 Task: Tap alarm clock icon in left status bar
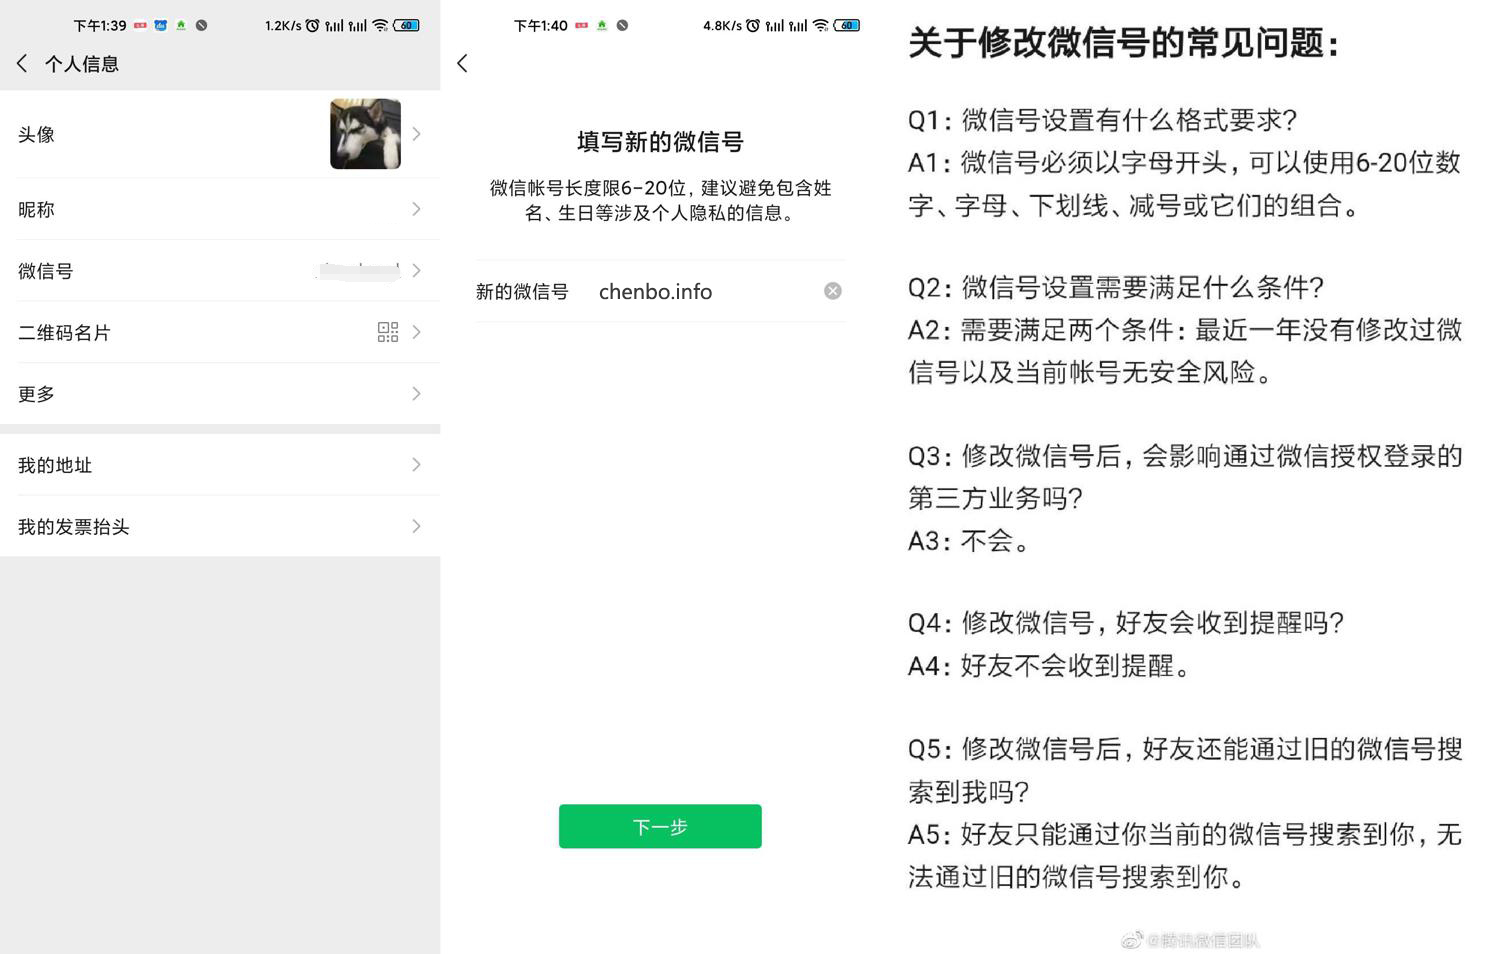(x=312, y=25)
